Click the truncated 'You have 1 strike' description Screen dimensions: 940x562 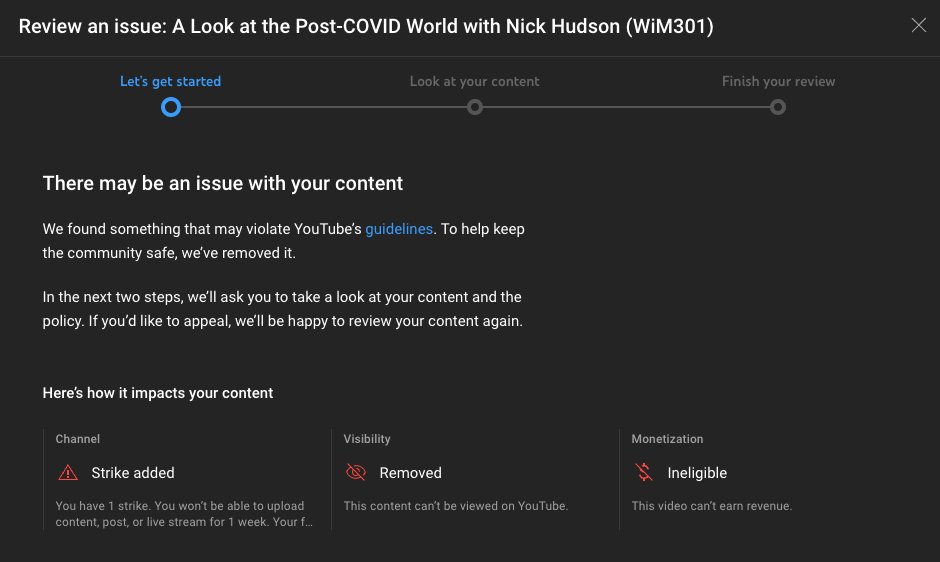[x=184, y=513]
